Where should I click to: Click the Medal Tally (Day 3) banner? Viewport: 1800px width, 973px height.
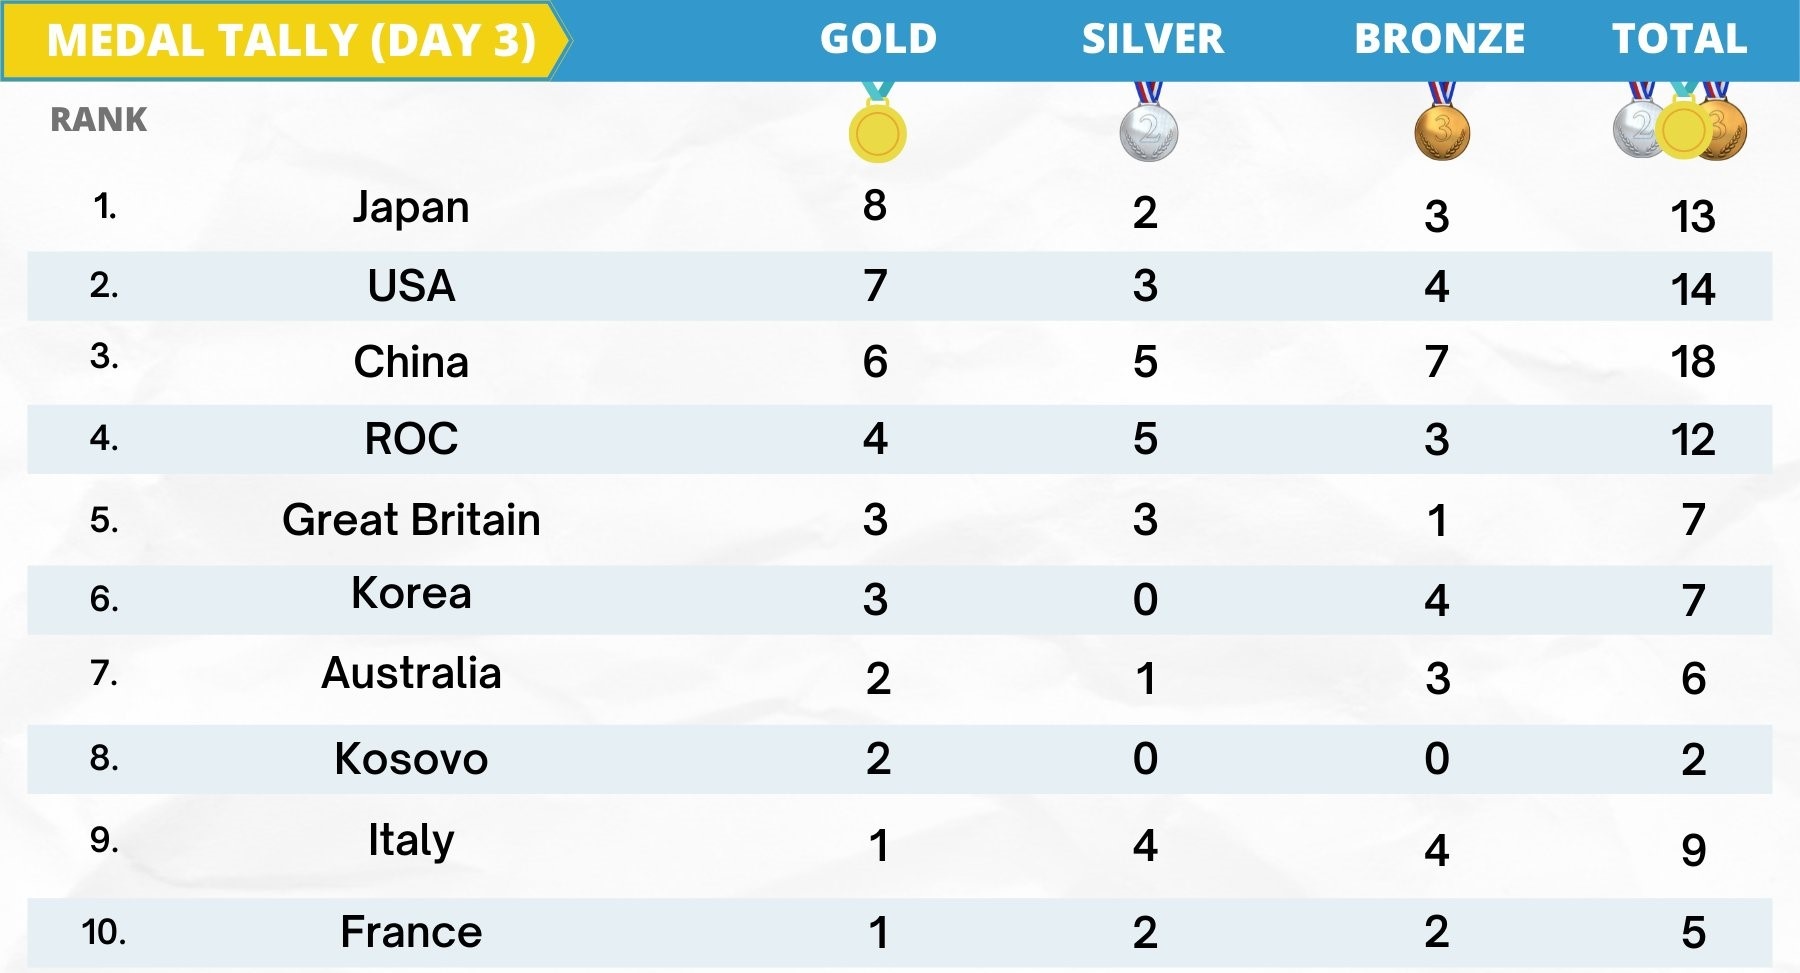pyautogui.click(x=291, y=41)
